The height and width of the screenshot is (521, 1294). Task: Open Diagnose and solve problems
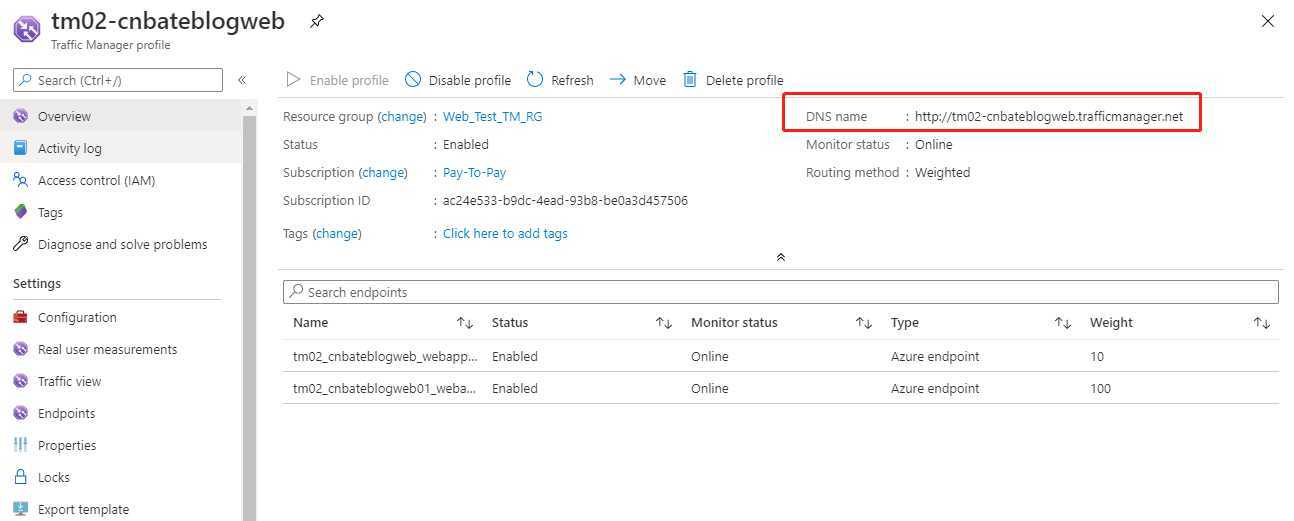tap(121, 244)
